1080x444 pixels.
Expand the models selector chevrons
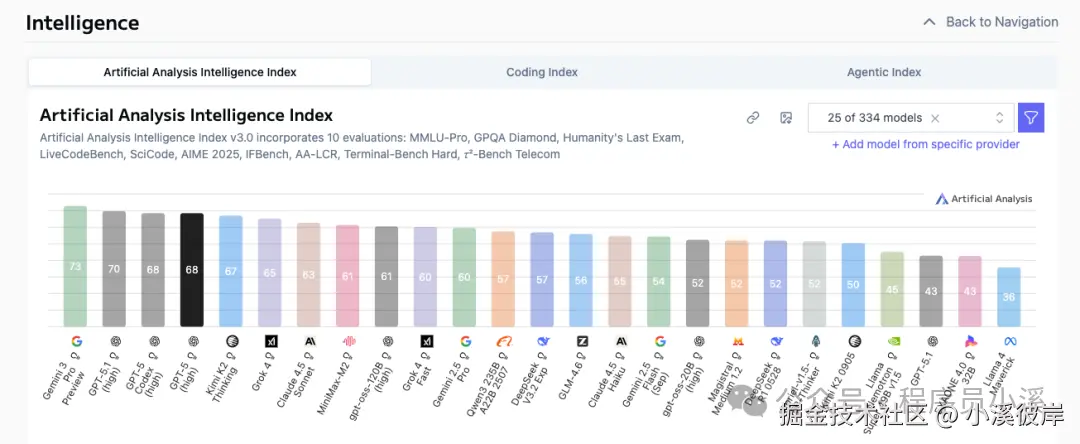[x=999, y=118]
